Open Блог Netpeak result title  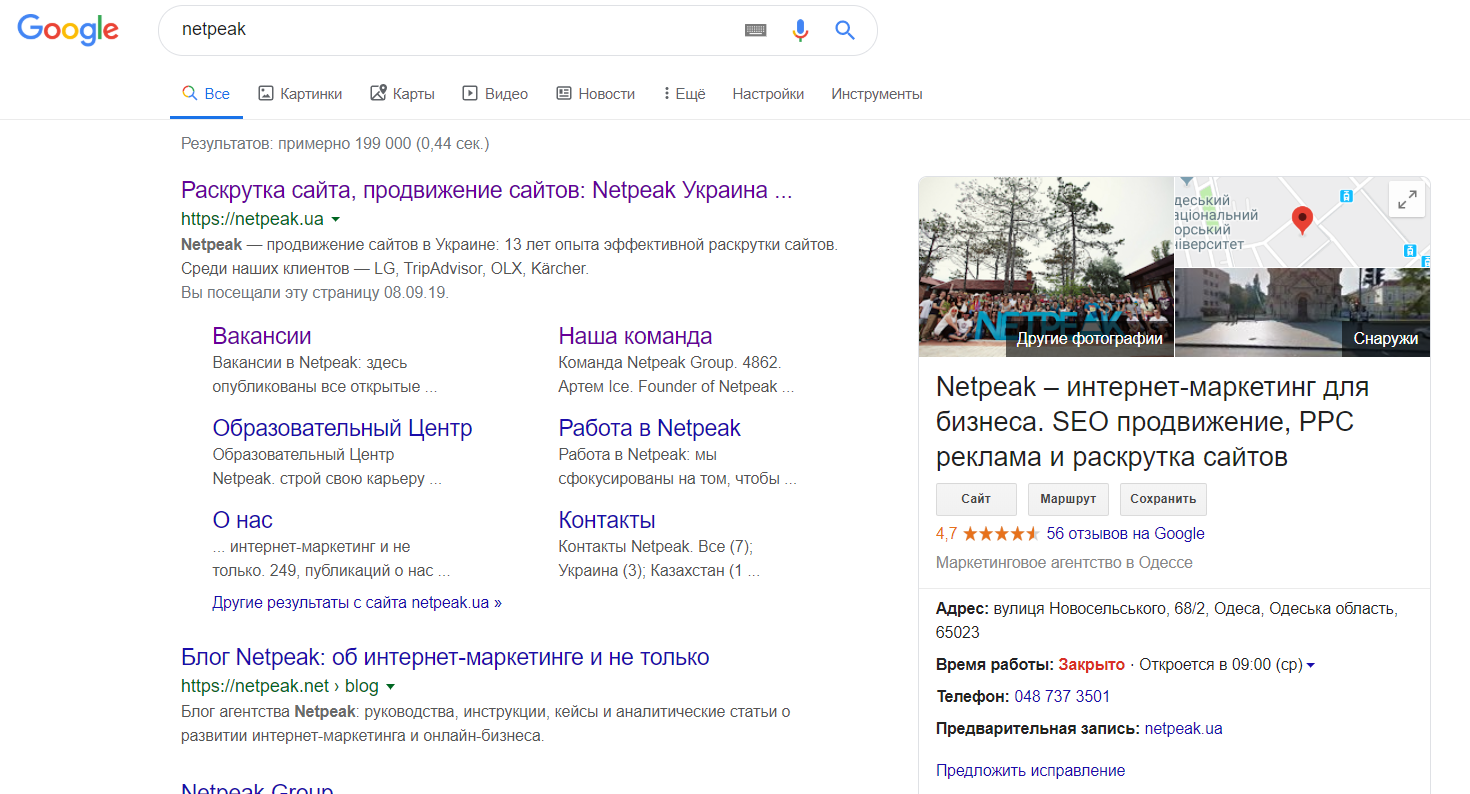[x=445, y=657]
